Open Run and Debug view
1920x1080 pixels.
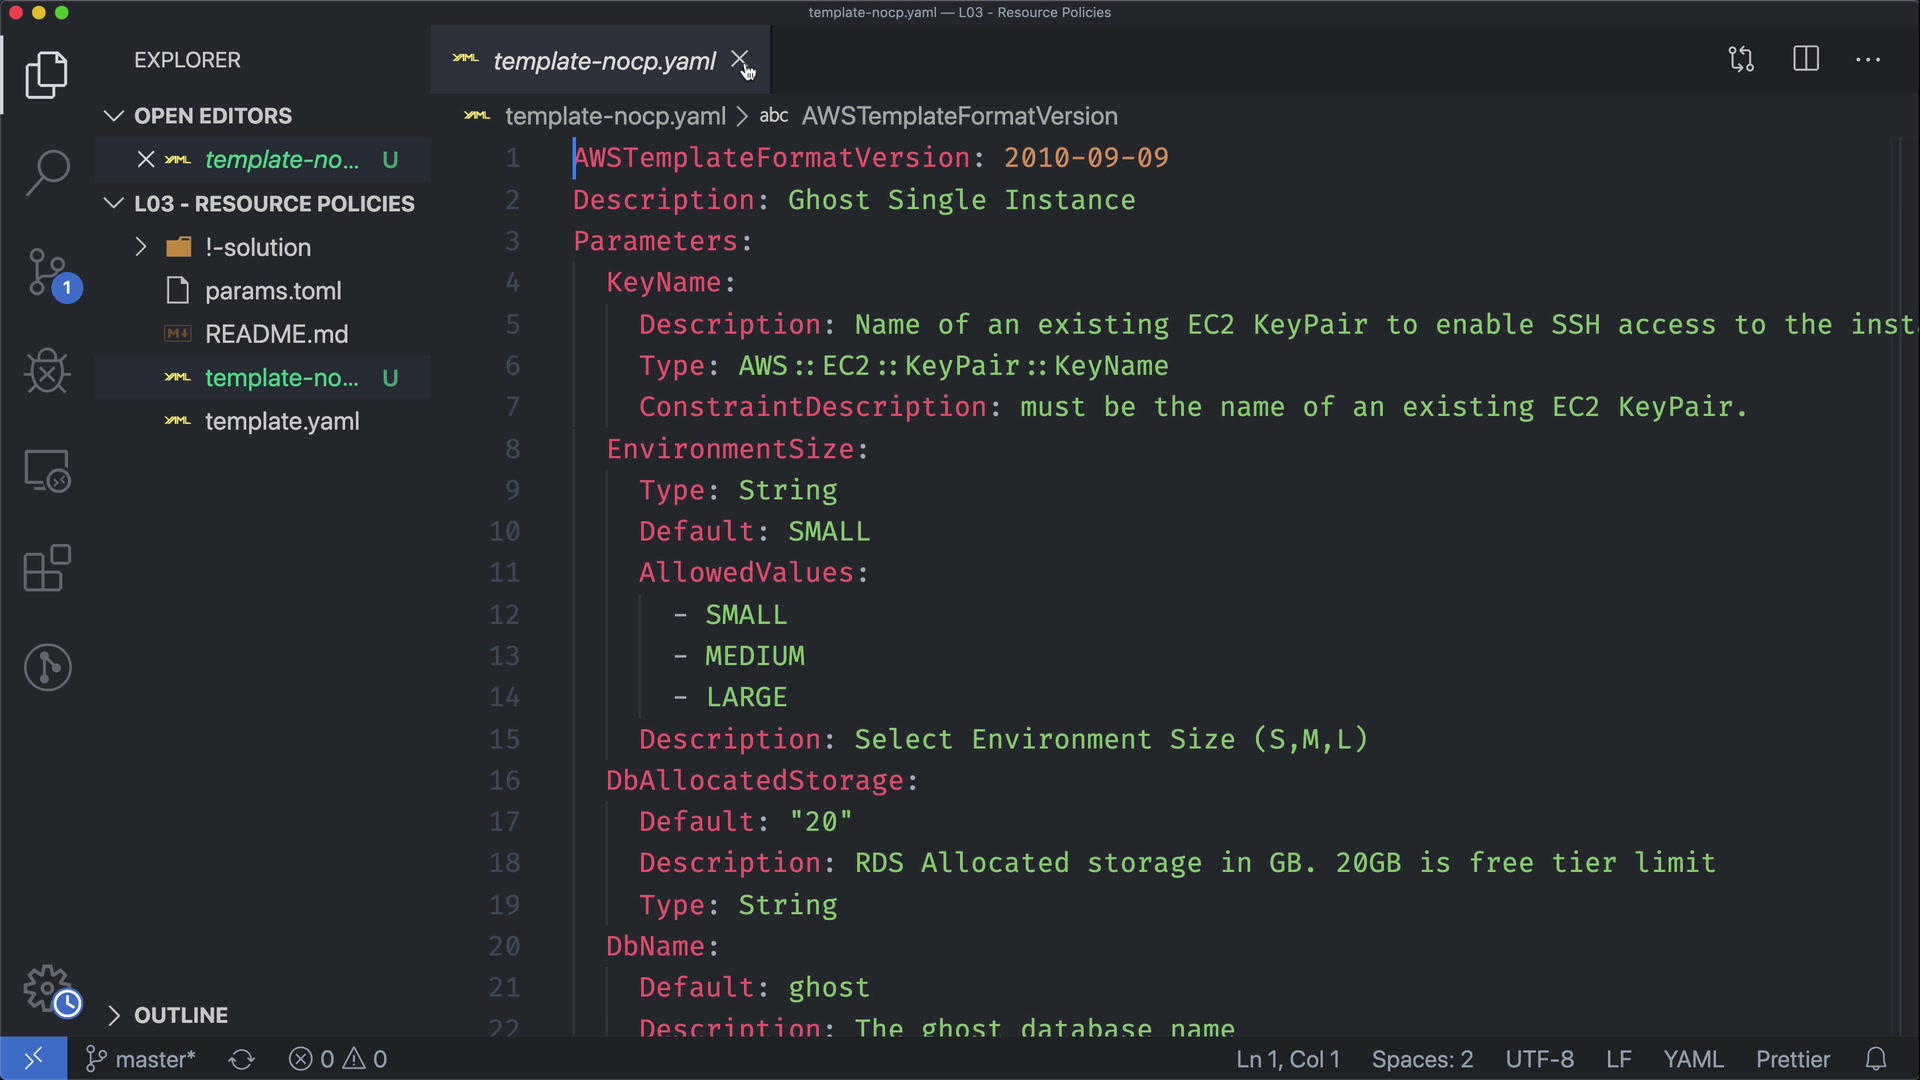(x=47, y=371)
